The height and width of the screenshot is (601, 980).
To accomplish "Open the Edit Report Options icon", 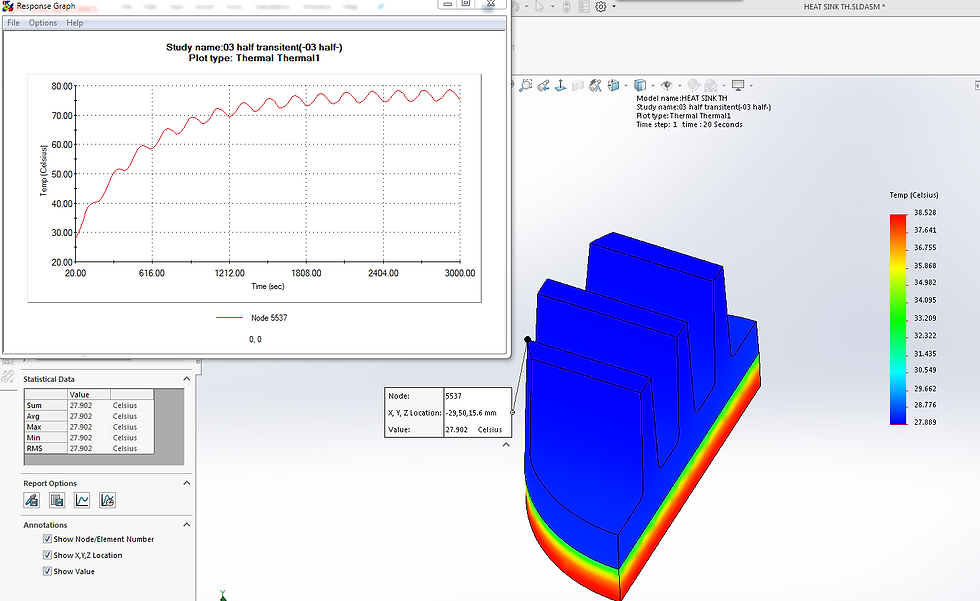I will click(x=33, y=500).
